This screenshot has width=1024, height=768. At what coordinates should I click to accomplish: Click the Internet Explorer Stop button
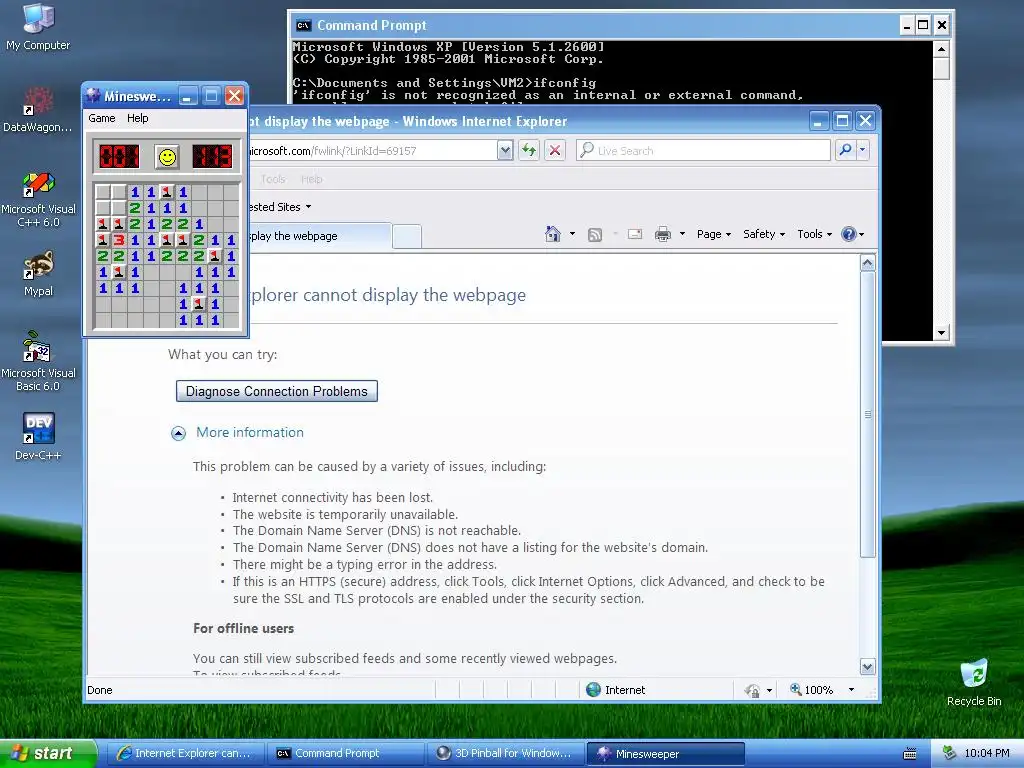point(555,151)
